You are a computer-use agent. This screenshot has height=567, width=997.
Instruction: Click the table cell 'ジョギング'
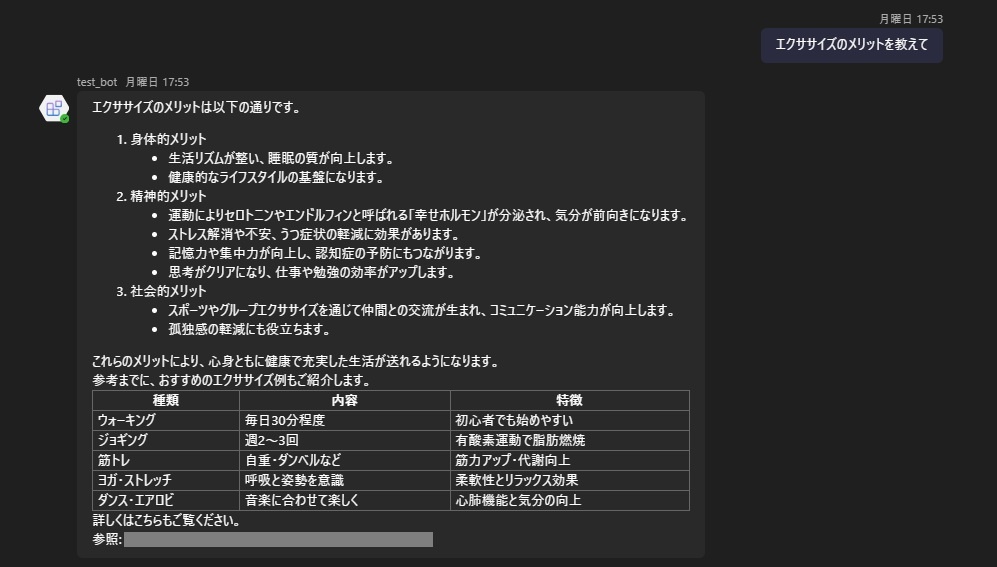[x=166, y=440]
